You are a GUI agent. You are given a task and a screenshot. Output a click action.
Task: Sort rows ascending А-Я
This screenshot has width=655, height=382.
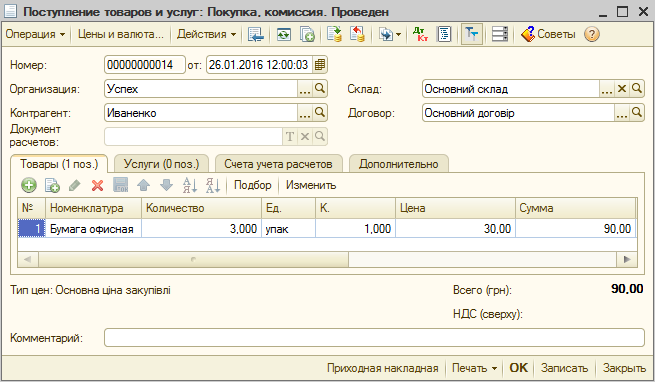pos(190,185)
